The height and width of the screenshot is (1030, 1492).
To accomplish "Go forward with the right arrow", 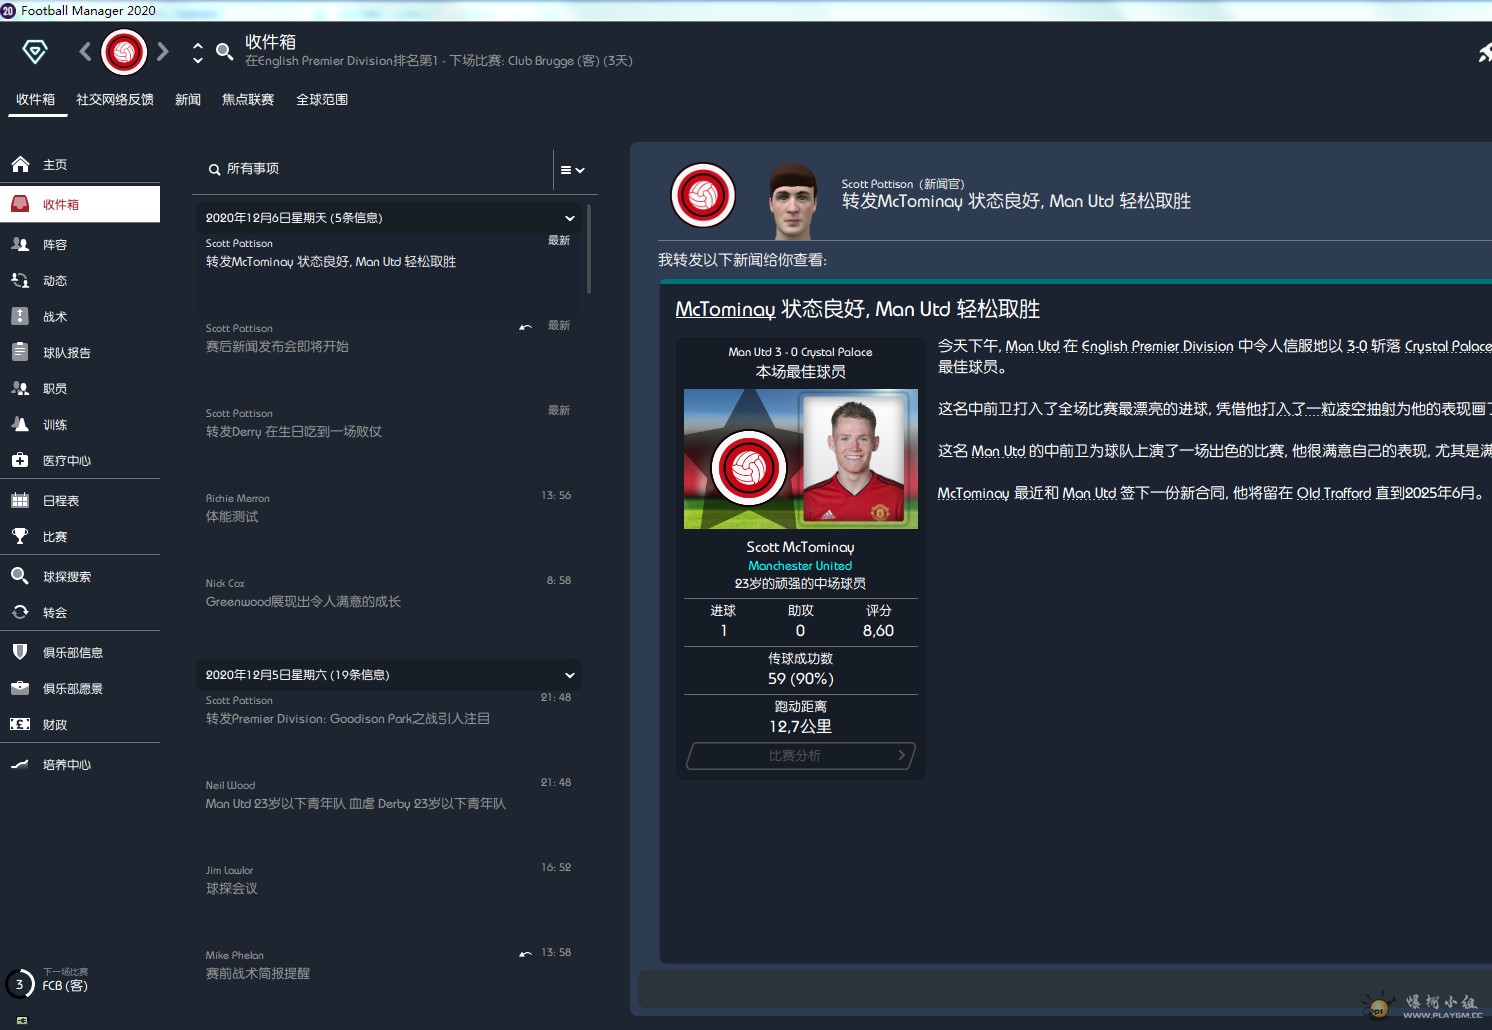I will coord(163,51).
